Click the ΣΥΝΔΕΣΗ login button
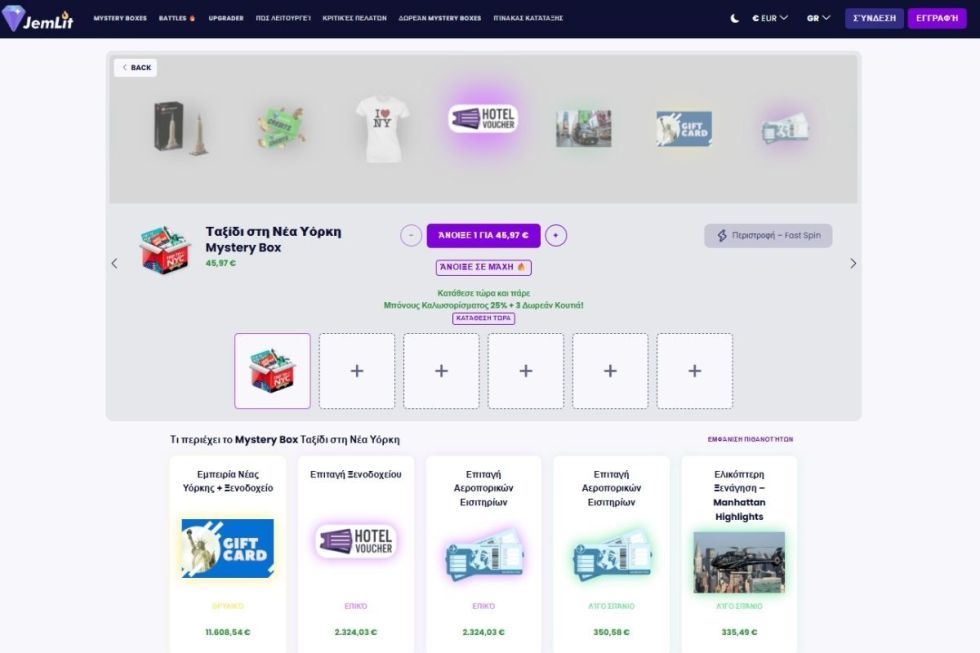Viewport: 980px width, 653px height. pos(874,18)
